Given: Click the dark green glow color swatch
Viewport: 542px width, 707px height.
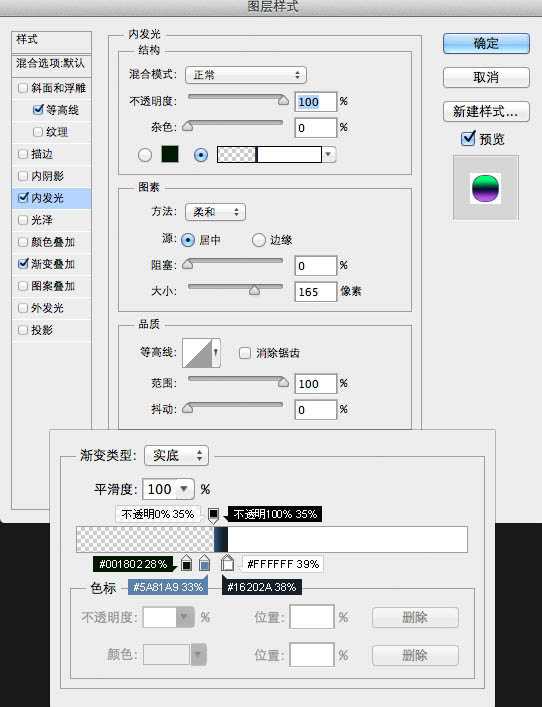Looking at the screenshot, I should point(170,154).
